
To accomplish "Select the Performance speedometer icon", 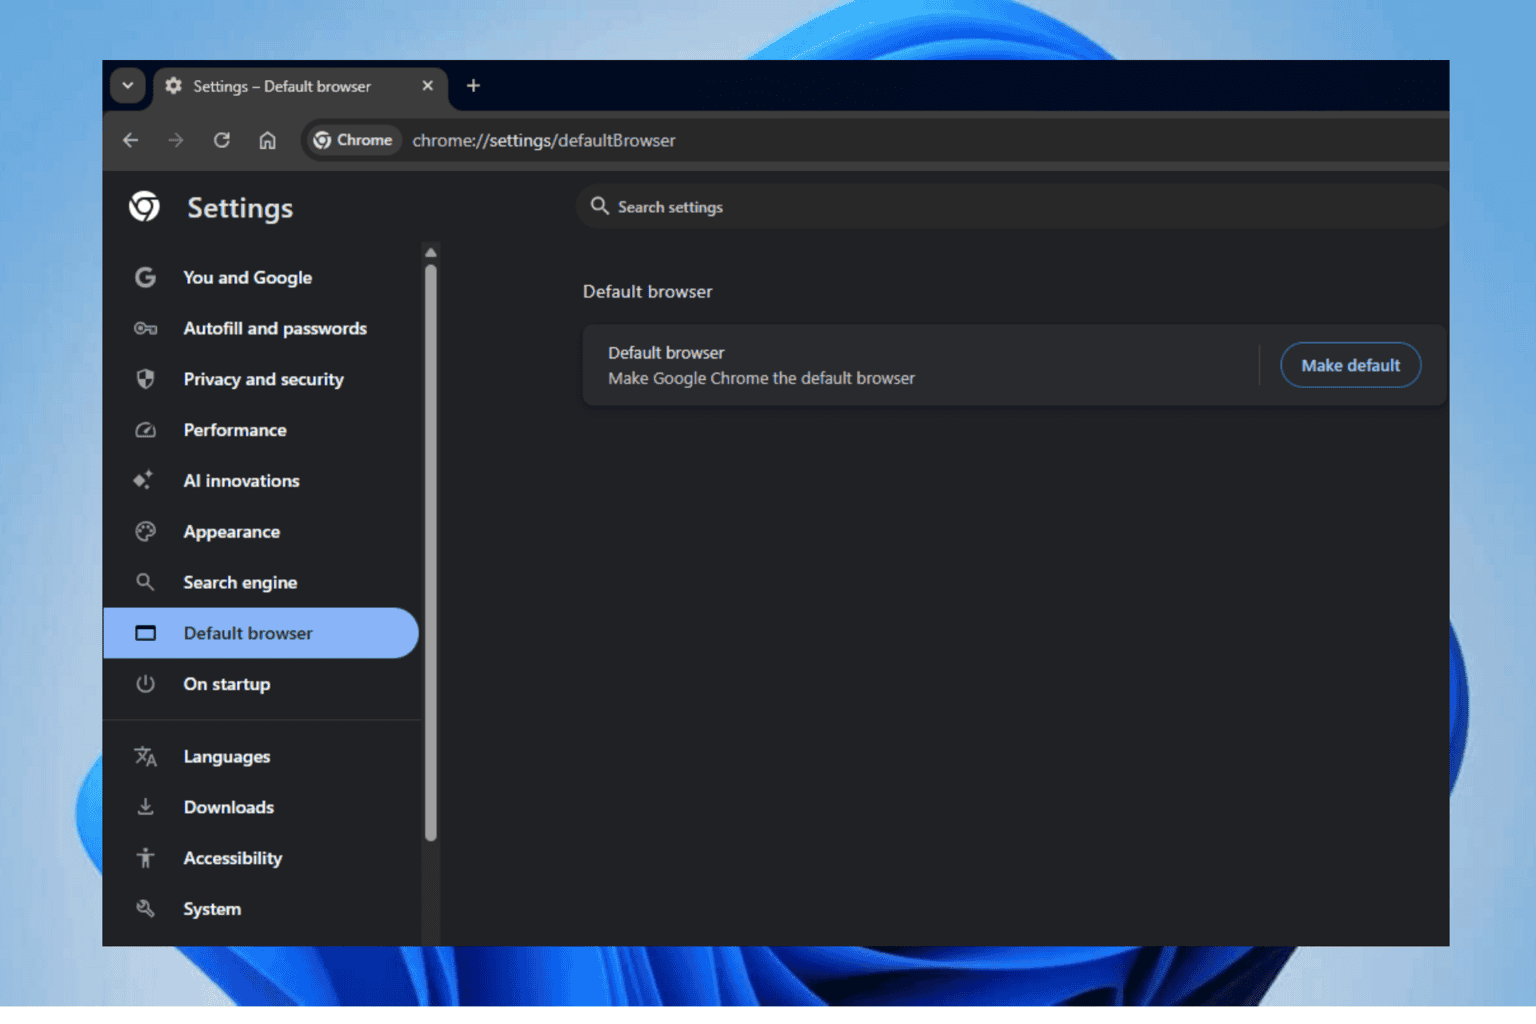I will point(145,430).
